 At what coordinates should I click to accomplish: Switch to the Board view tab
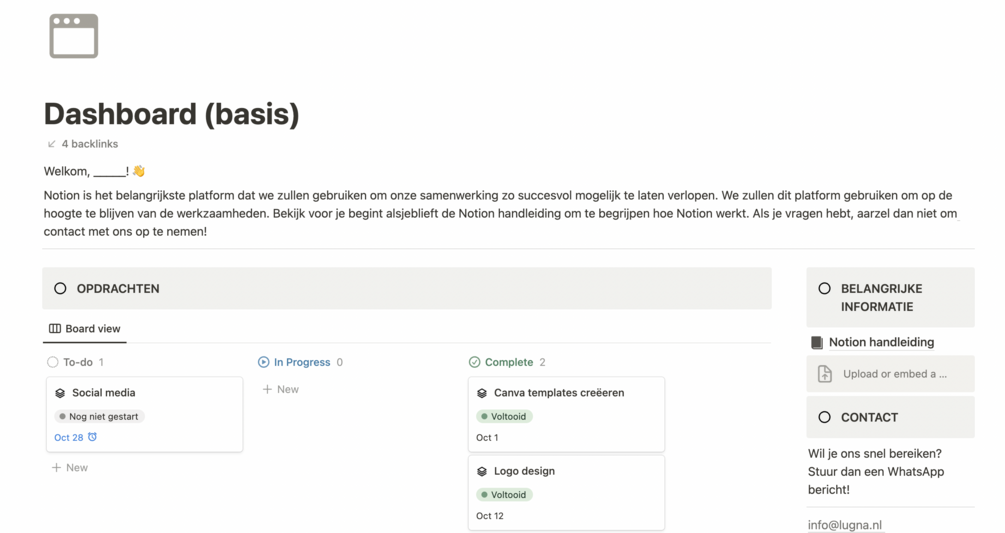85,328
